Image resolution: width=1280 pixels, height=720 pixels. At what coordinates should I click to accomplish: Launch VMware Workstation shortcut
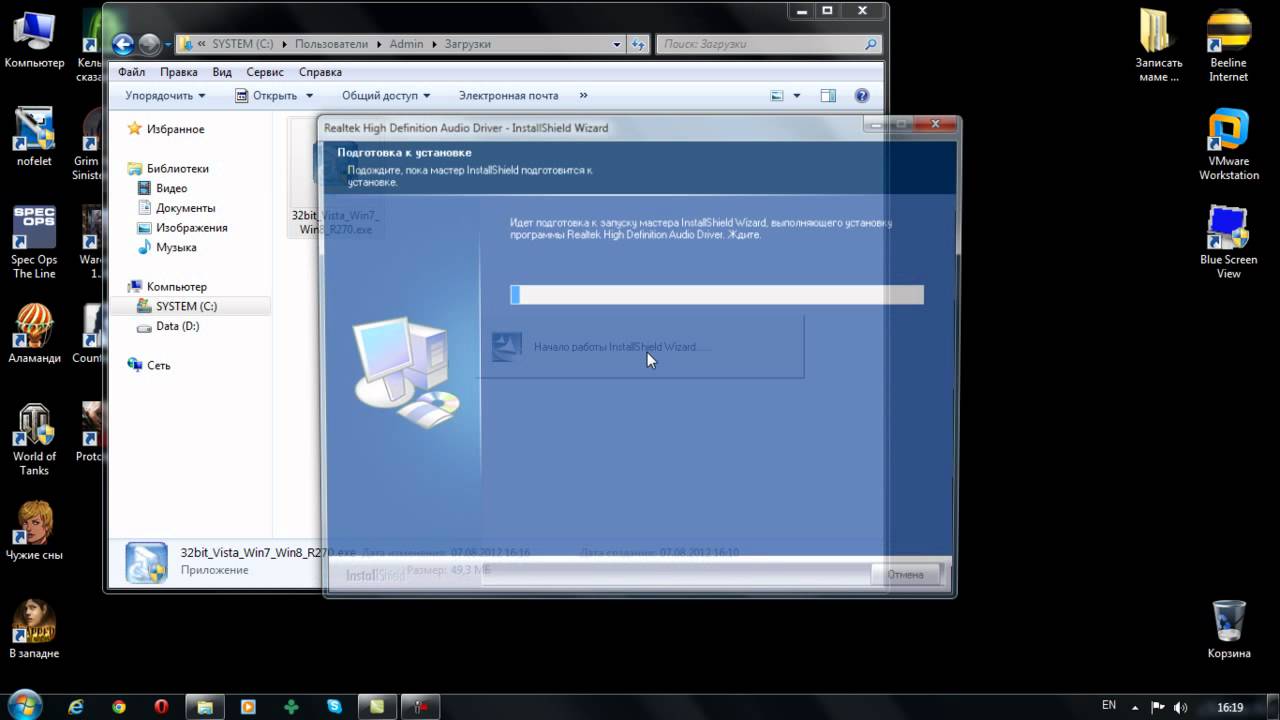point(1228,144)
